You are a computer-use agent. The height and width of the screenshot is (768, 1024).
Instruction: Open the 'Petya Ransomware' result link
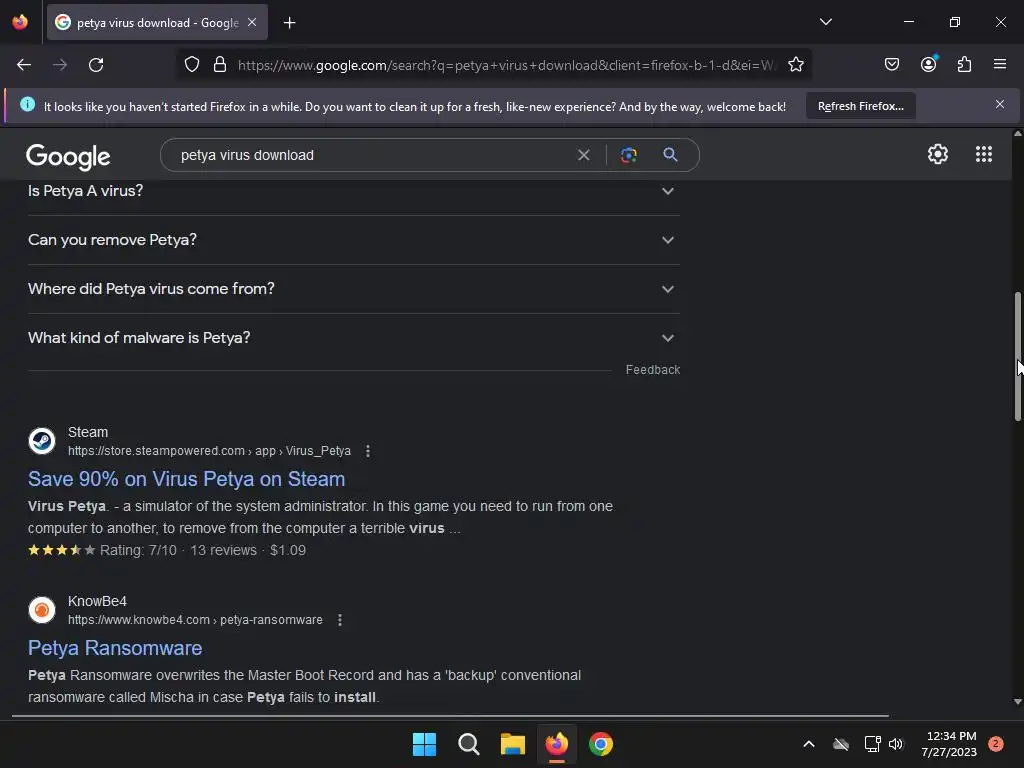(x=115, y=648)
